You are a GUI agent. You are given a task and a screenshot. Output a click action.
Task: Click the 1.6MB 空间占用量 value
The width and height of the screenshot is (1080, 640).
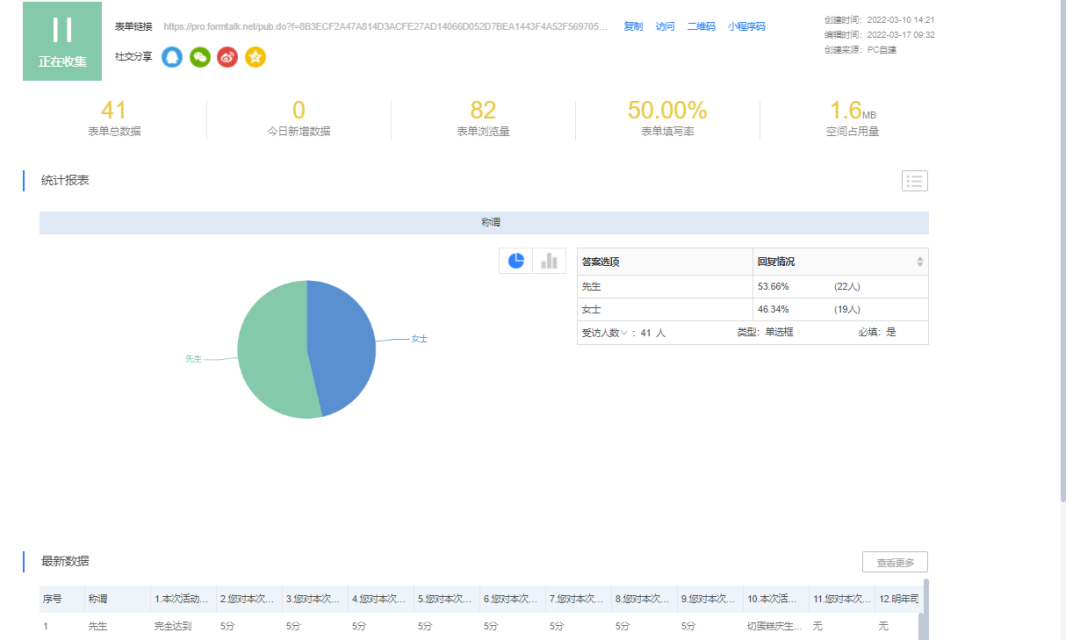pos(853,110)
